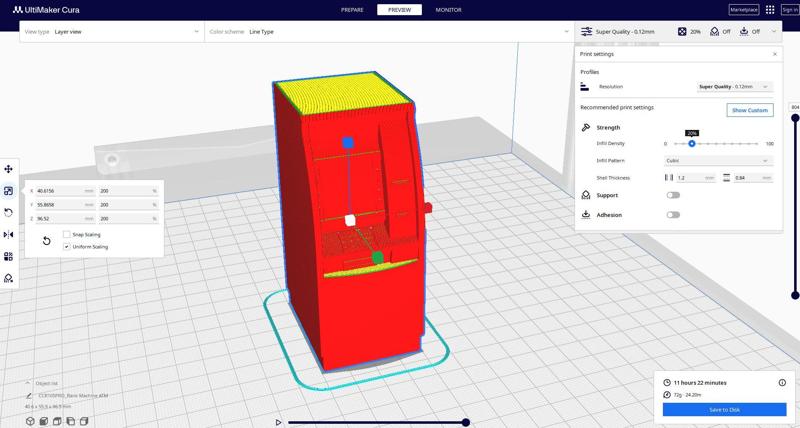Reset scaling with the undo arrow
Image resolution: width=800 pixels, height=428 pixels.
46,241
